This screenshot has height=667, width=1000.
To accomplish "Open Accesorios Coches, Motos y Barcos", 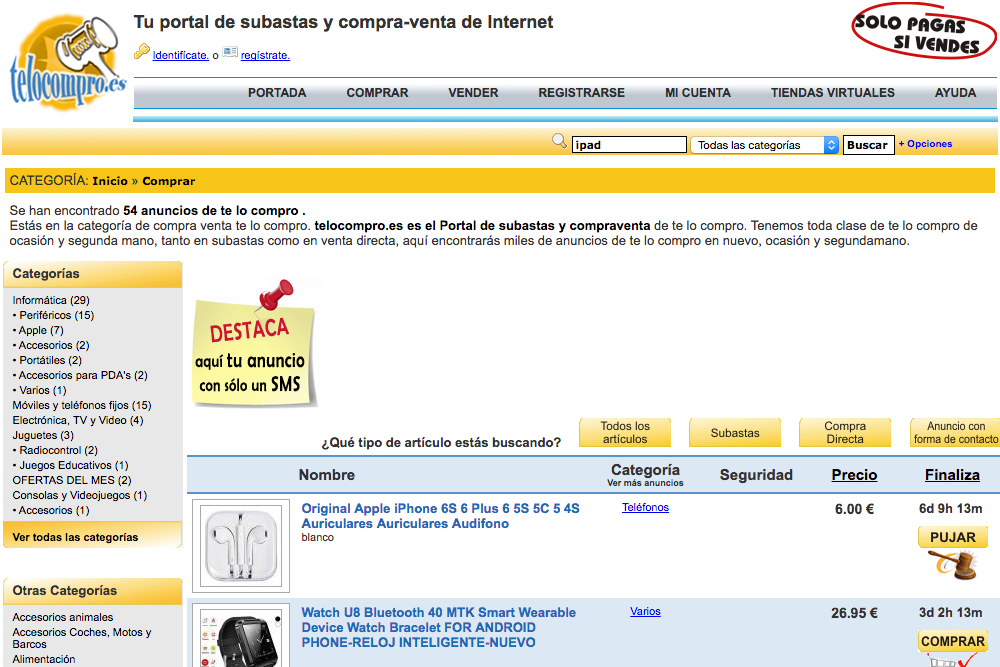I will [x=82, y=638].
